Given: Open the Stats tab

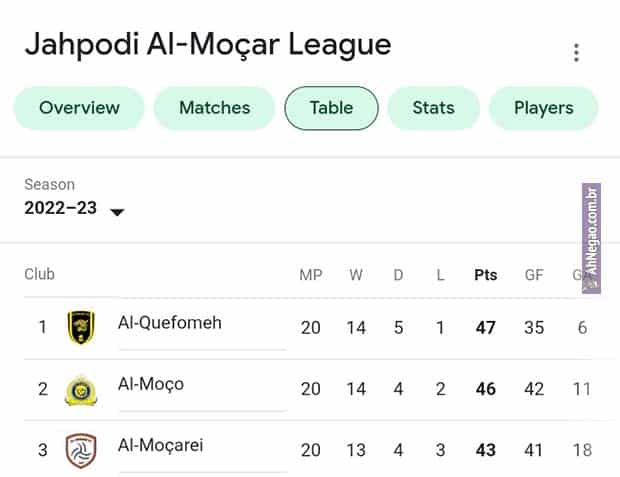Looking at the screenshot, I should pyautogui.click(x=433, y=108).
